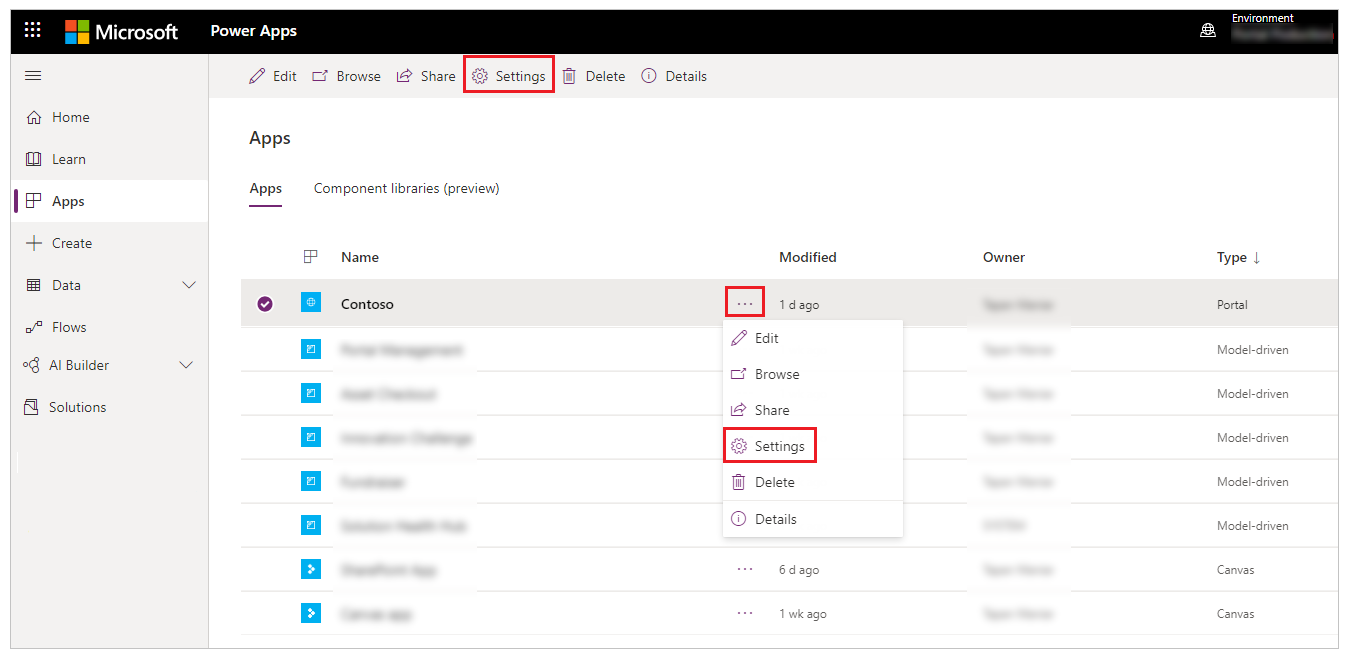Choose Settings in the context menu

coord(813,446)
